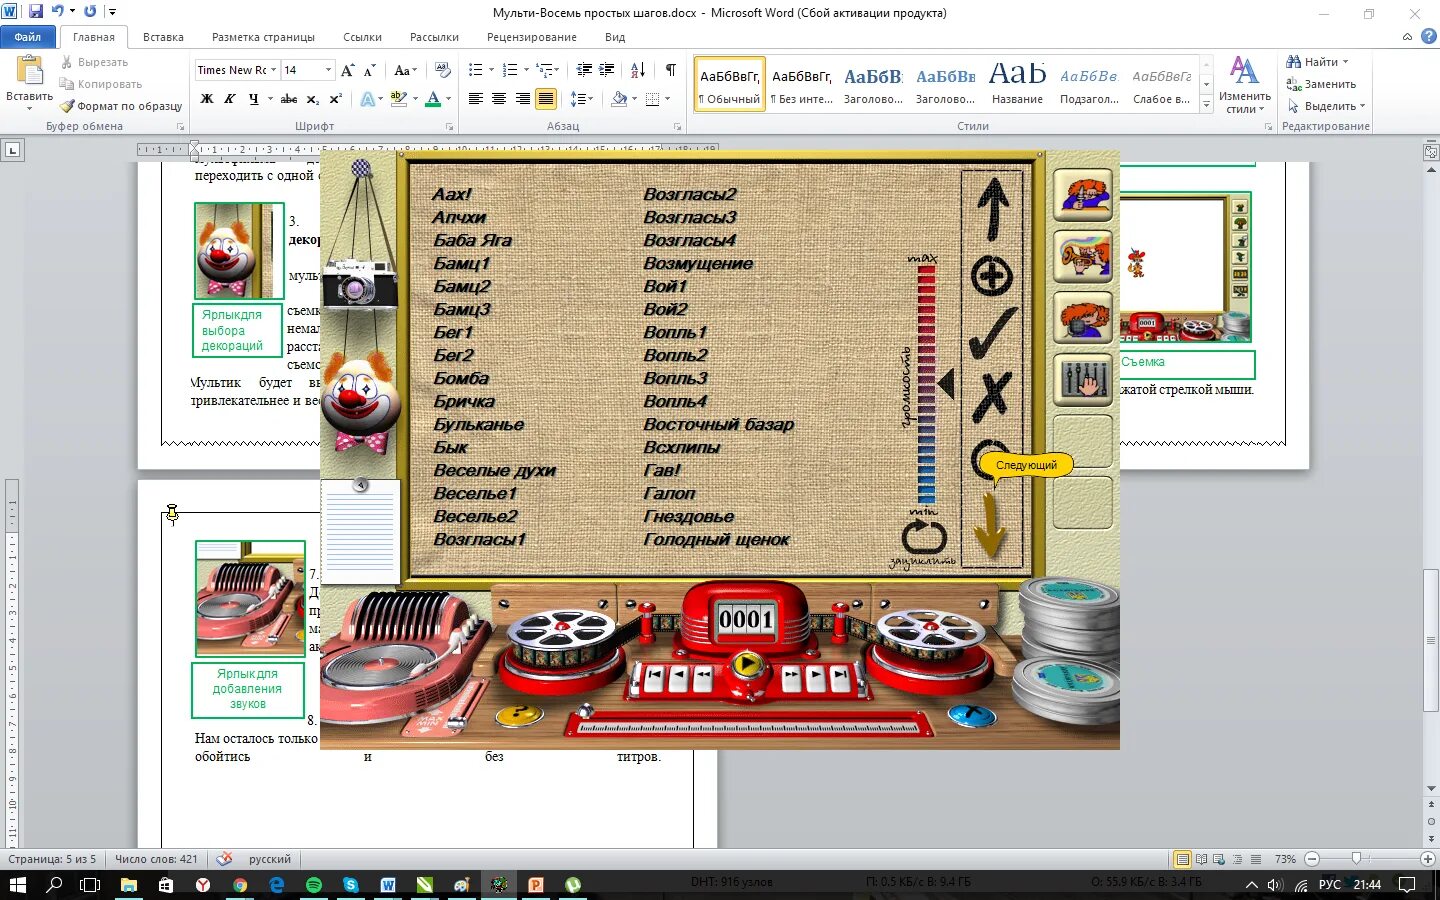Open the font color dropdown arrow

click(448, 99)
